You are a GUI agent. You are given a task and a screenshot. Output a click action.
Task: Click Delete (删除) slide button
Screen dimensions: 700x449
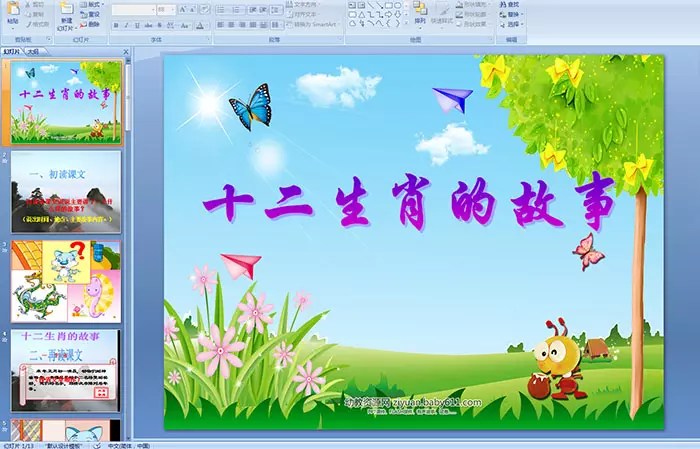[90, 24]
